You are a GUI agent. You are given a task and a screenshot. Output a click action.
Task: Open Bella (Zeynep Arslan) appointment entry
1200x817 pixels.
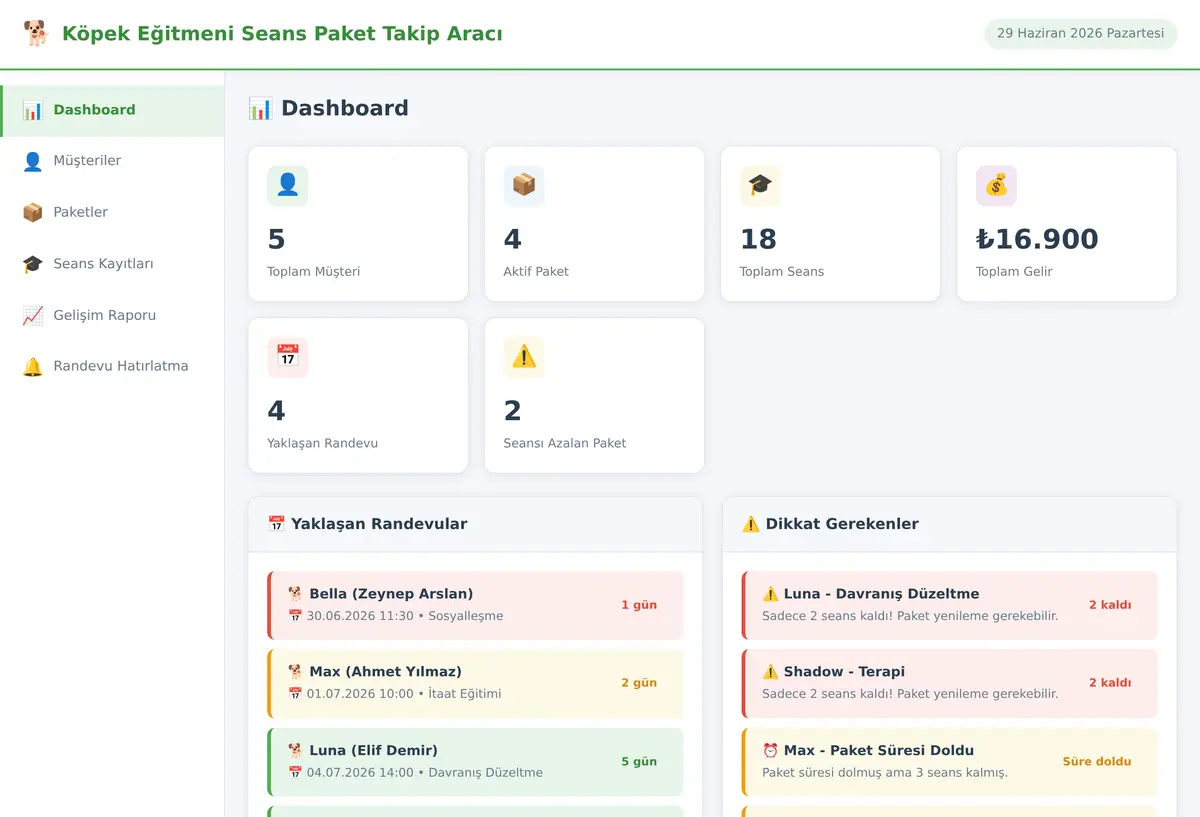tap(476, 605)
